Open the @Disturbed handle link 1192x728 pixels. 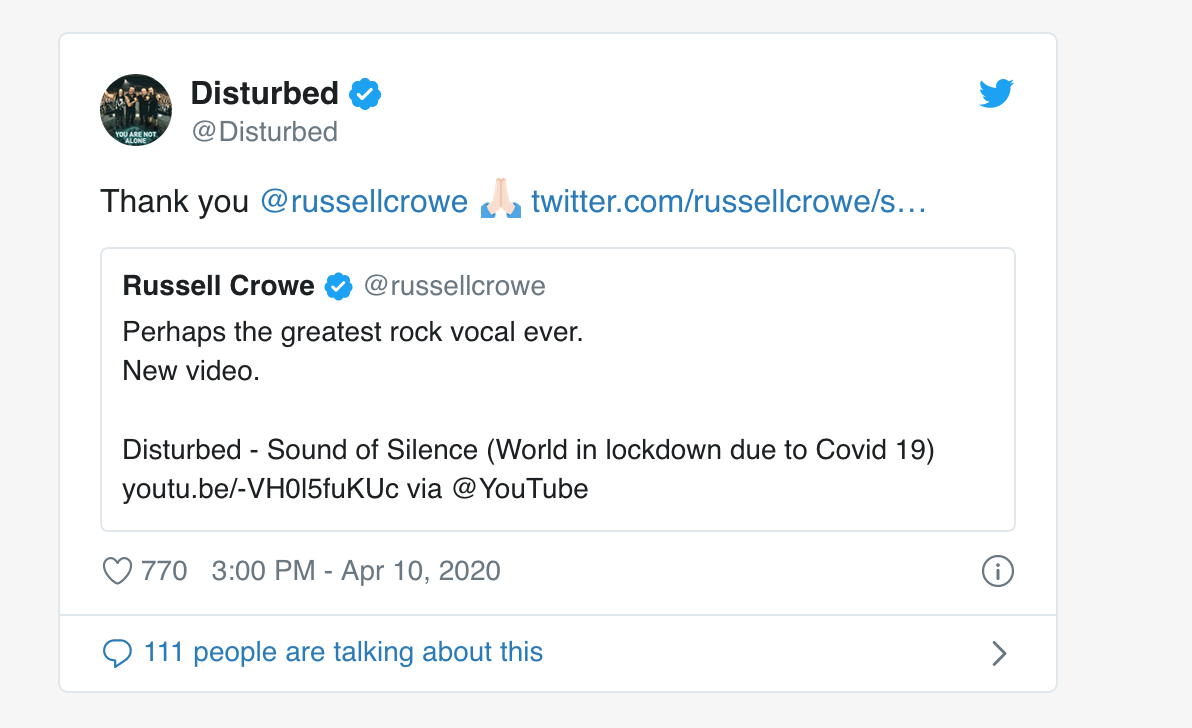pyautogui.click(x=265, y=131)
